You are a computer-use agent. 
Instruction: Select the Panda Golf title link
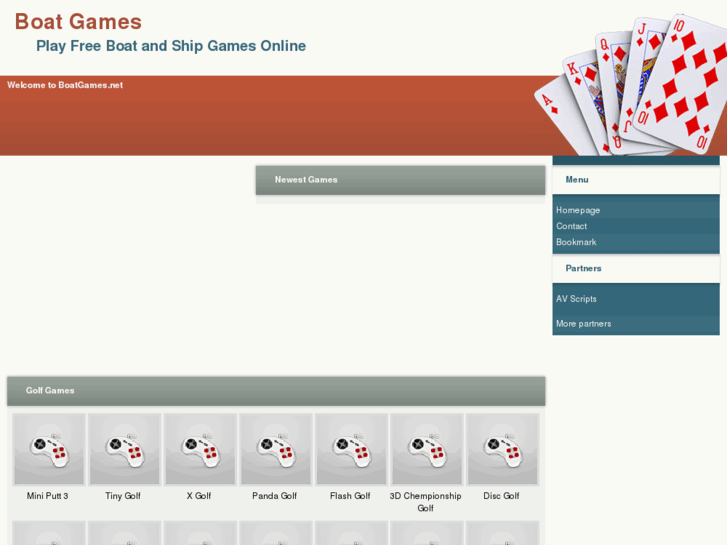pos(274,496)
